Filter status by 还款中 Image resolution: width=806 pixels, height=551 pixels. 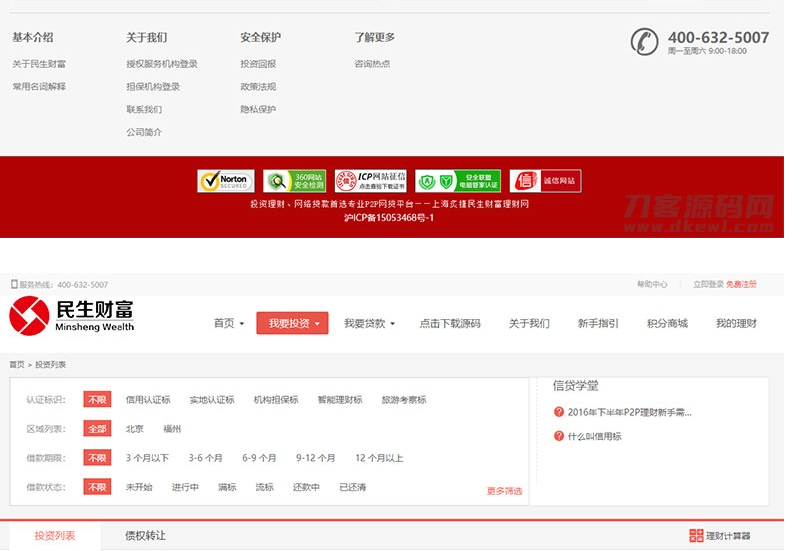[x=306, y=487]
